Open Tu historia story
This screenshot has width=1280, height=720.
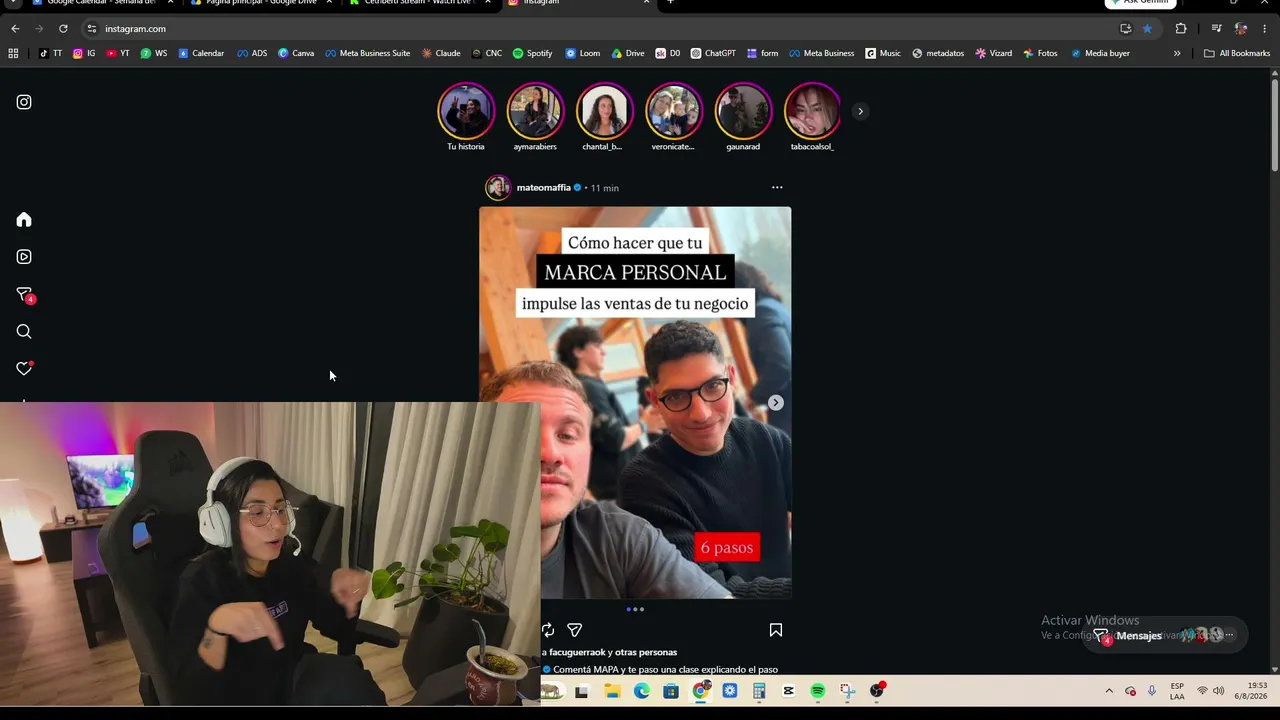[x=466, y=117]
